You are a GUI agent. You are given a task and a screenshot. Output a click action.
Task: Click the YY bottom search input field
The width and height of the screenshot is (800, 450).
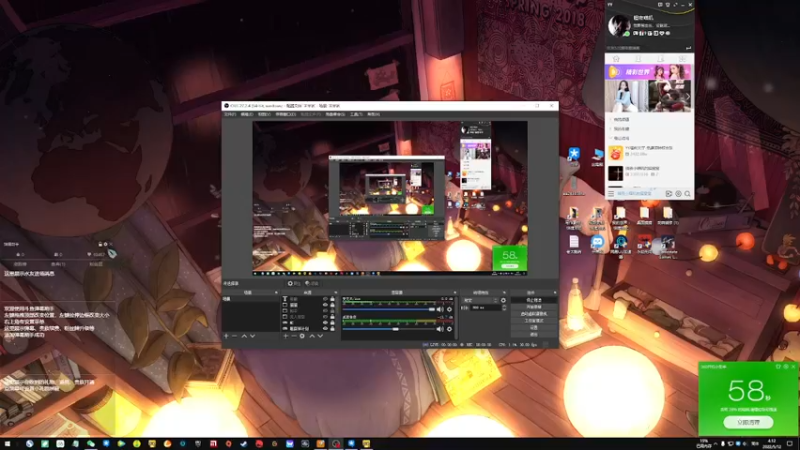coord(637,194)
